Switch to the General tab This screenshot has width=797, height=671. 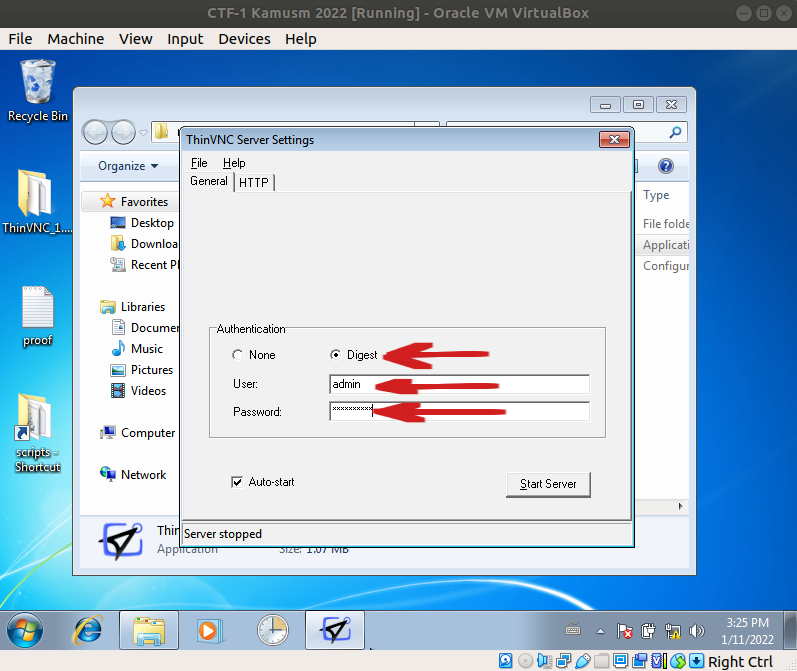tap(208, 181)
